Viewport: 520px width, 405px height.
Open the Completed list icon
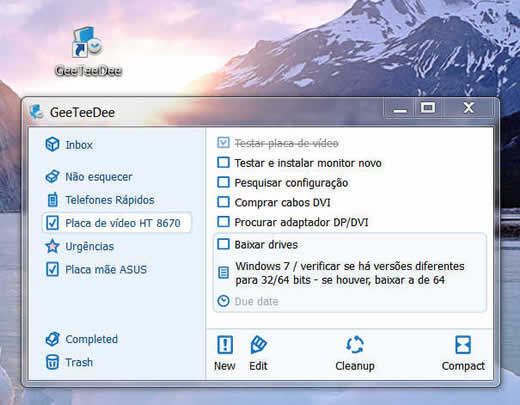click(52, 339)
